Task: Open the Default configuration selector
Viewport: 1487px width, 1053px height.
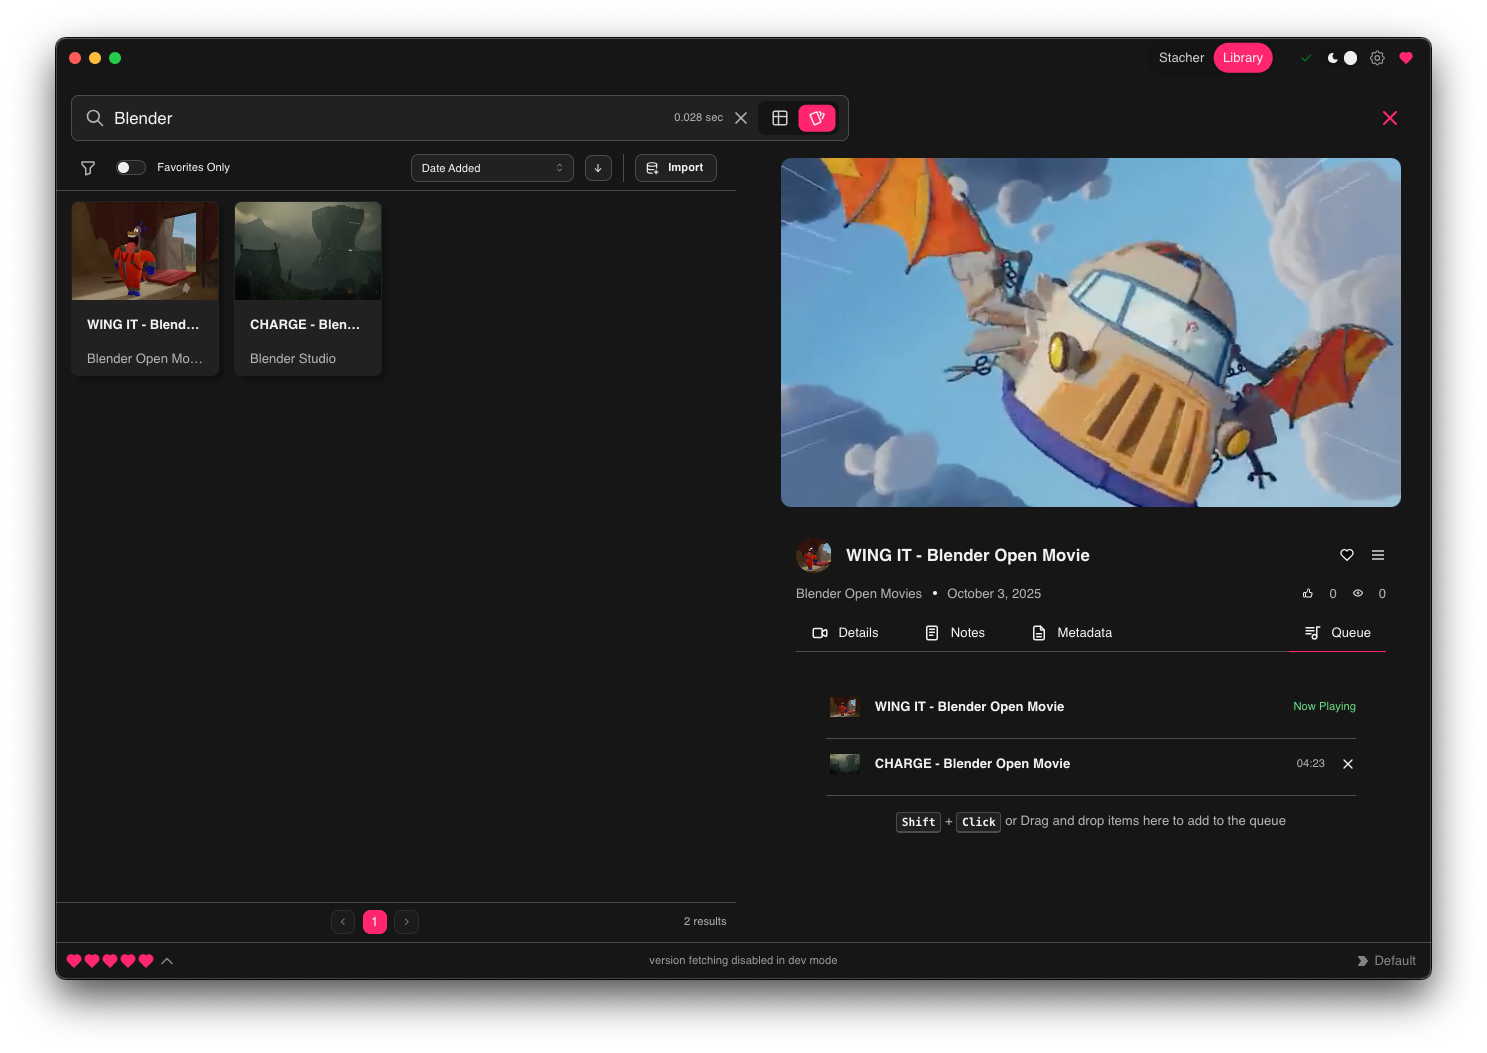Action: coord(1386,961)
